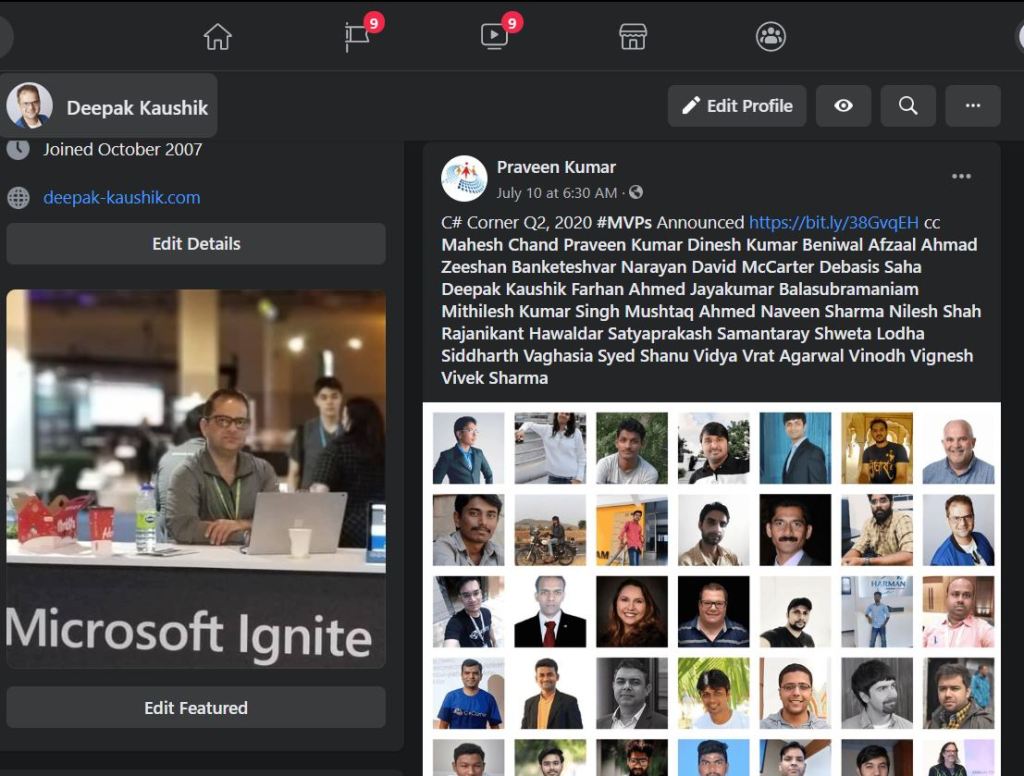Viewport: 1024px width, 776px height.
Task: Open Watch video icon in top navigation
Action: coord(494,37)
